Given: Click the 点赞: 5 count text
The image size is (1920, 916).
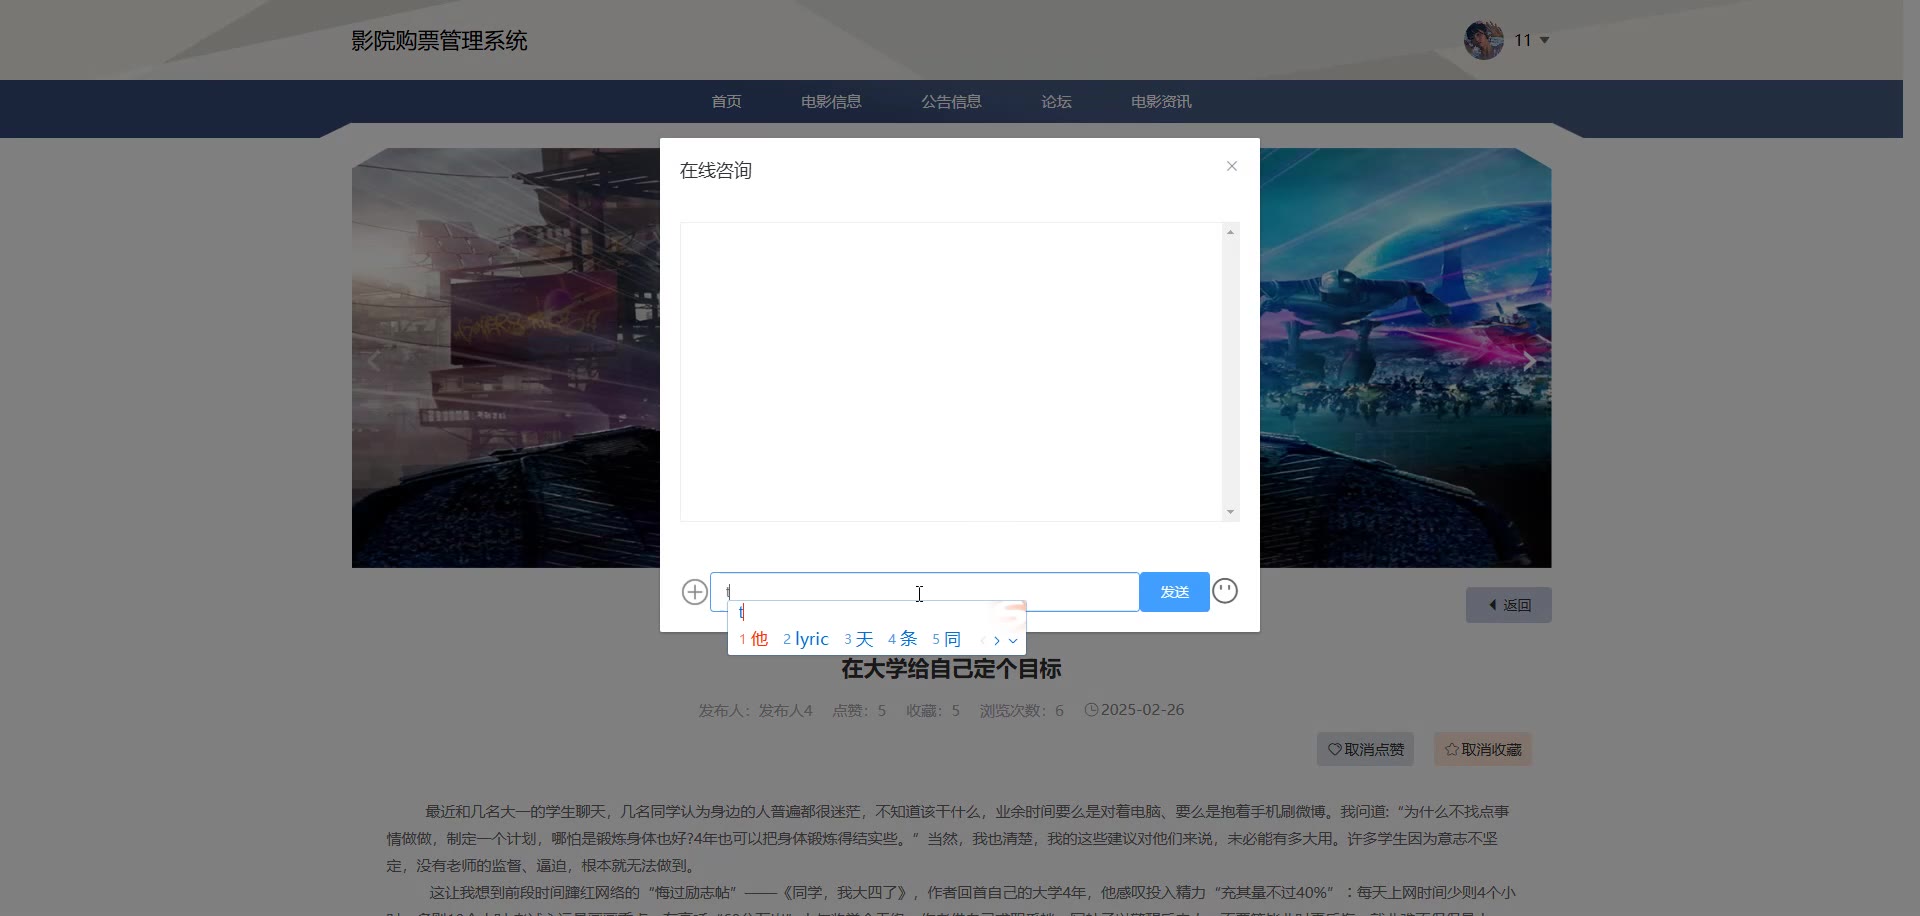Looking at the screenshot, I should [859, 710].
